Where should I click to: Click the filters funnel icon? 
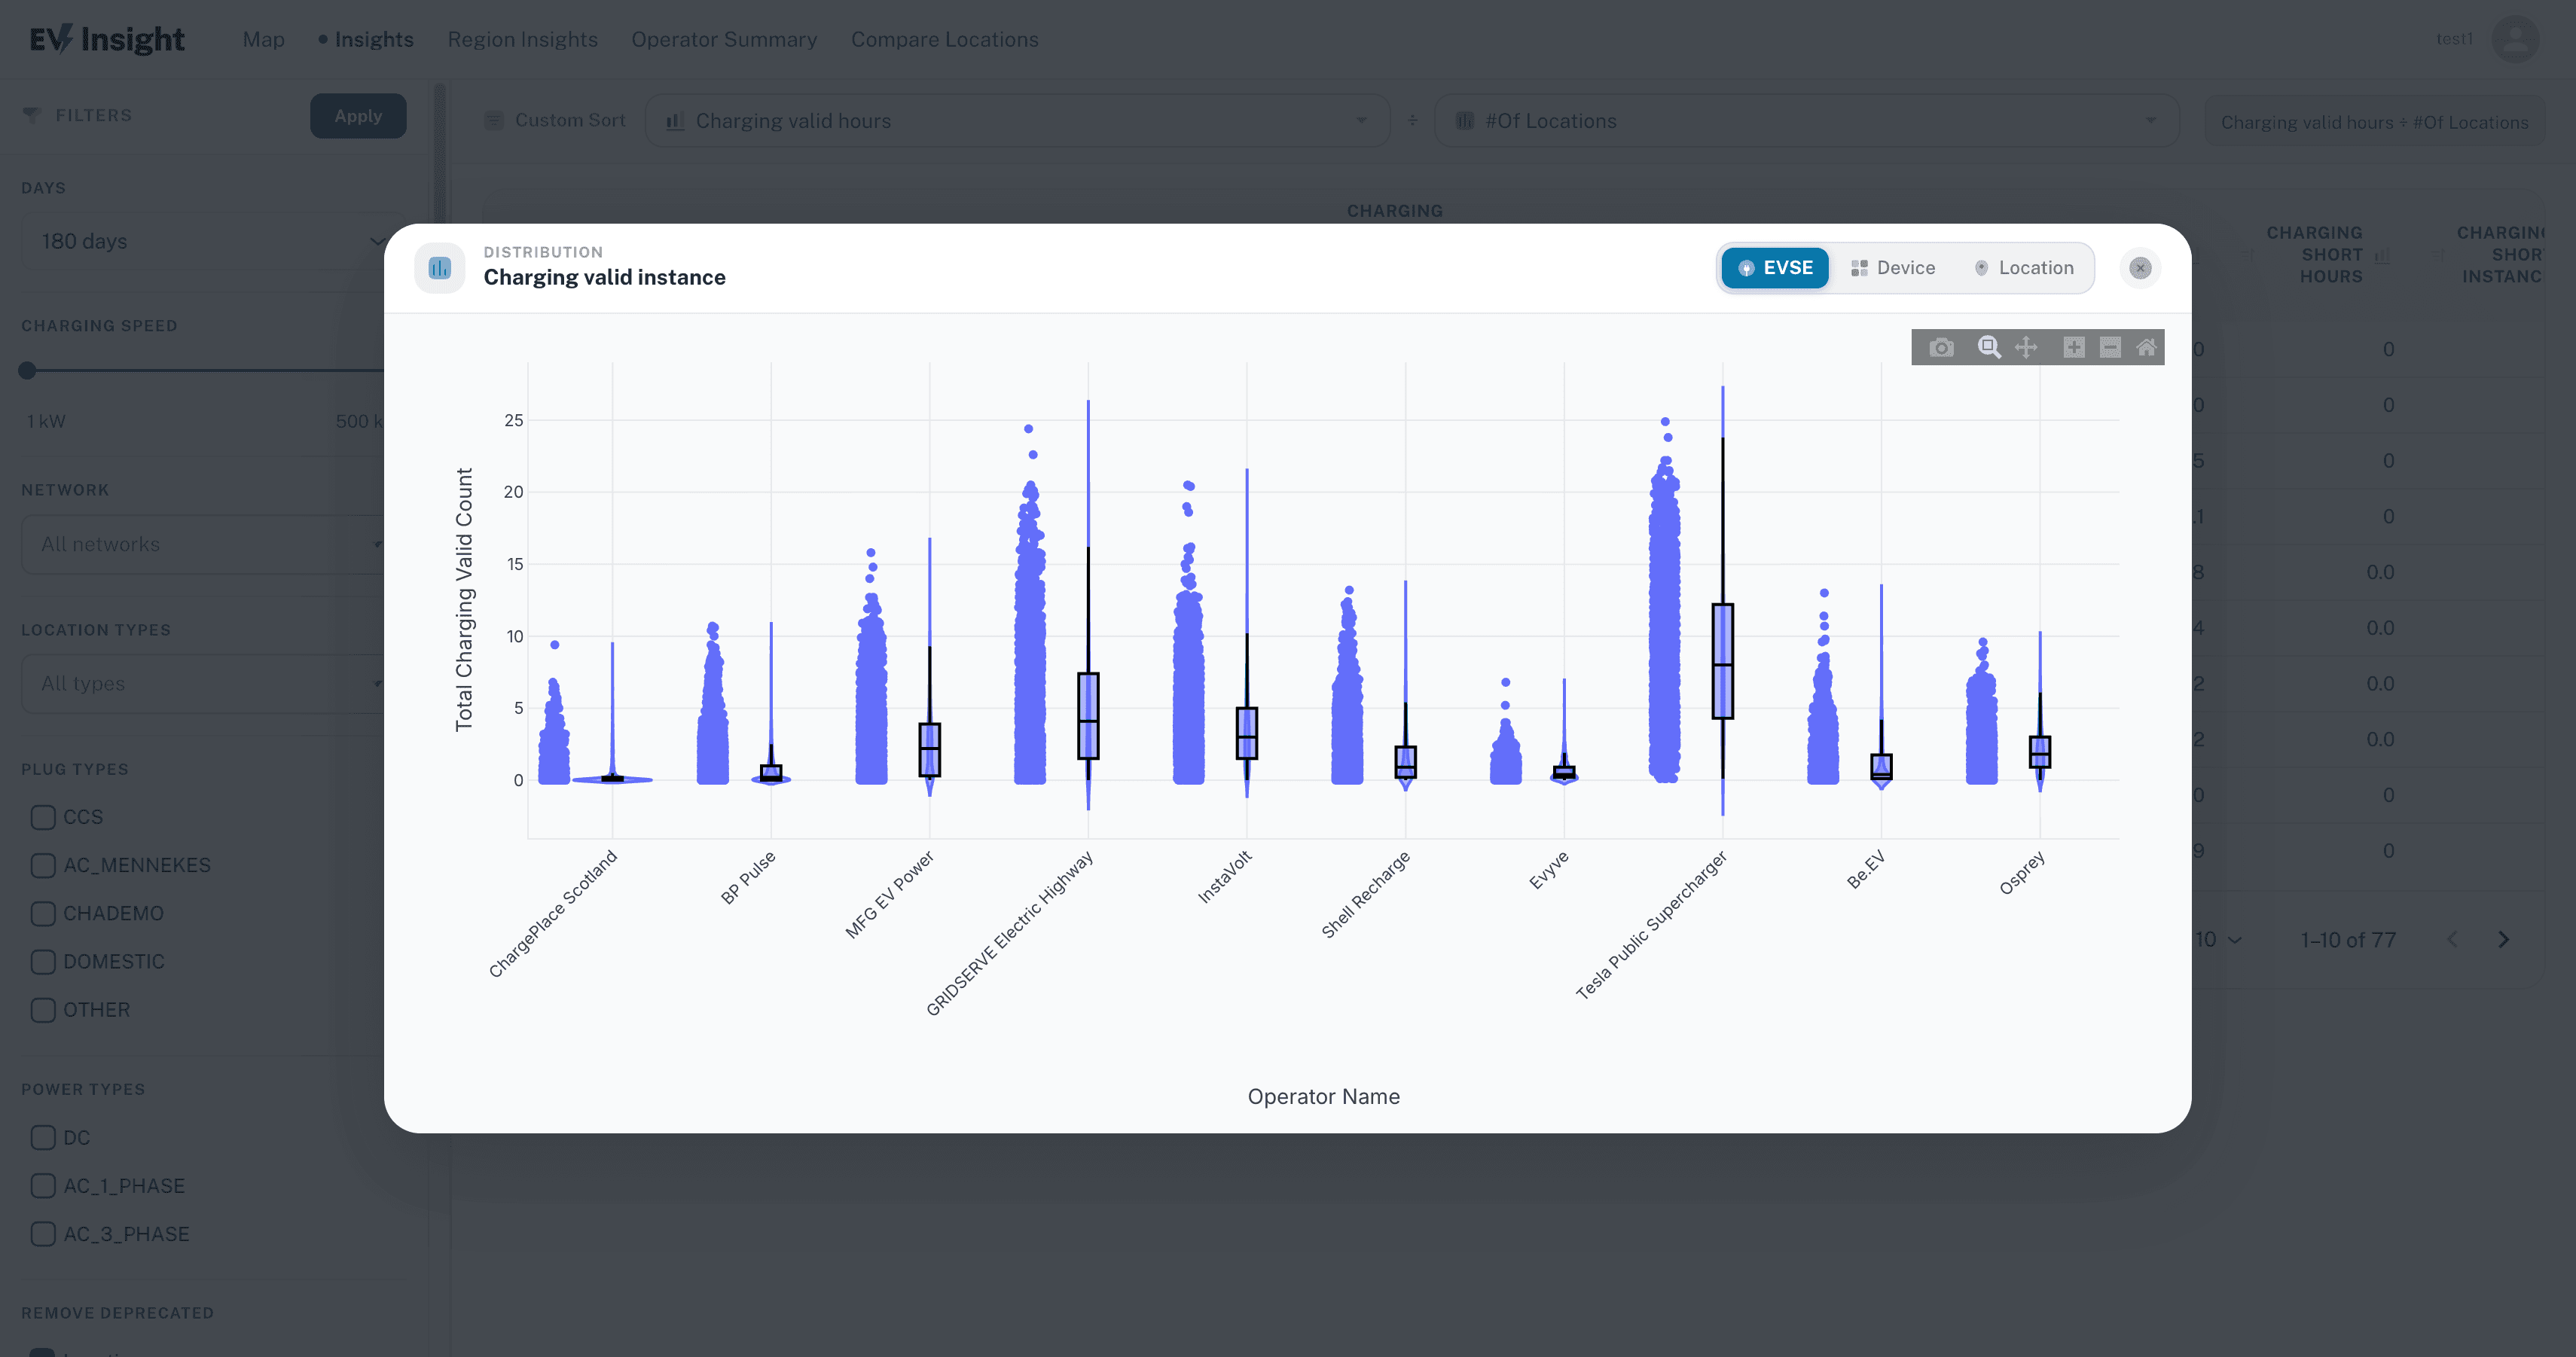coord(32,116)
